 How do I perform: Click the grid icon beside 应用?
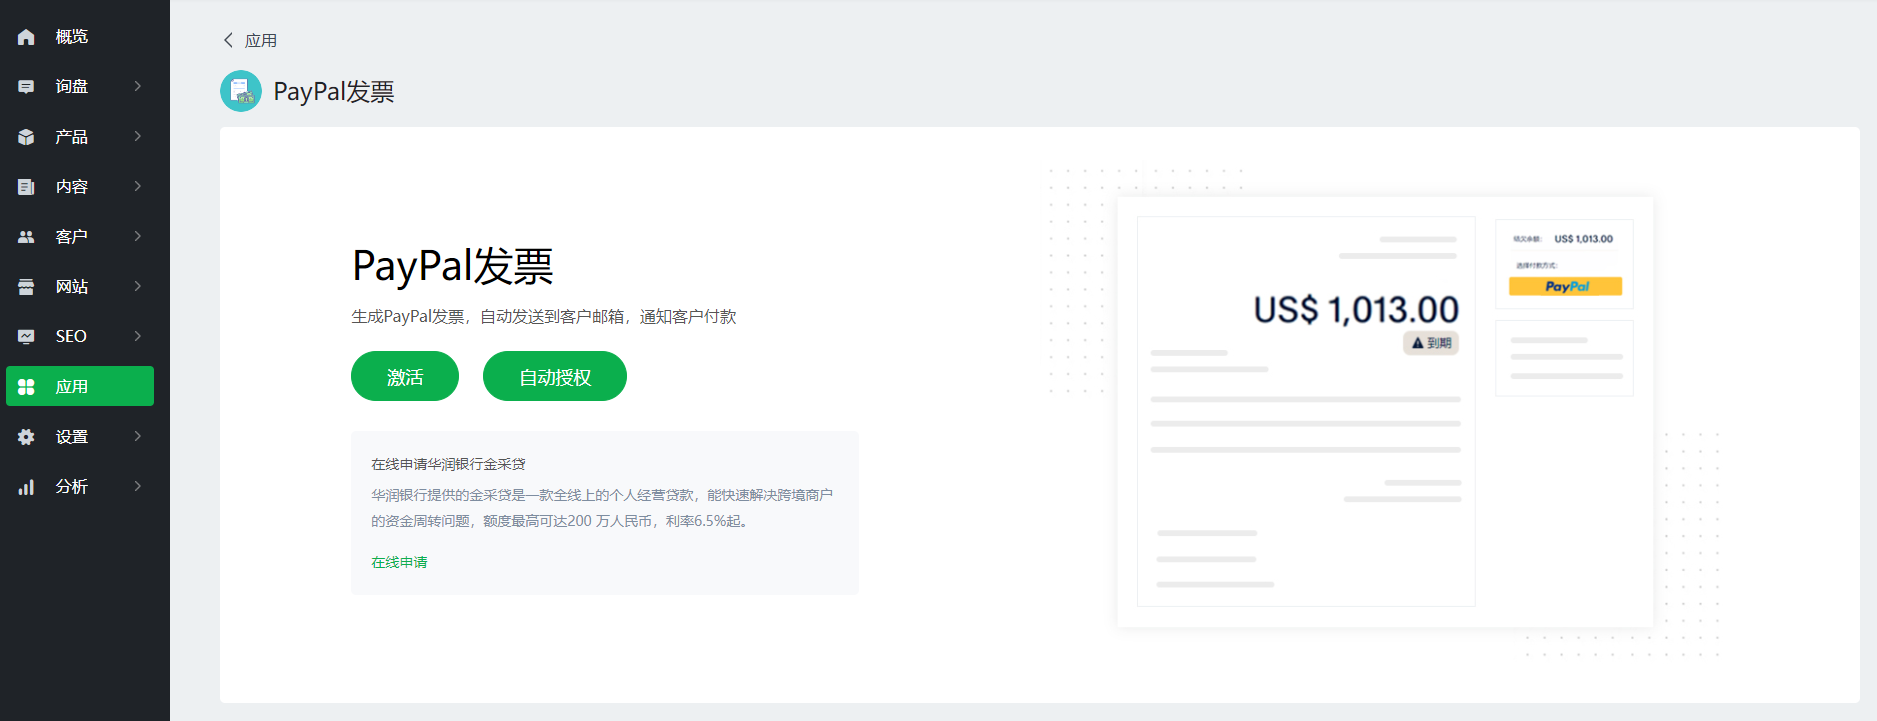tap(26, 387)
